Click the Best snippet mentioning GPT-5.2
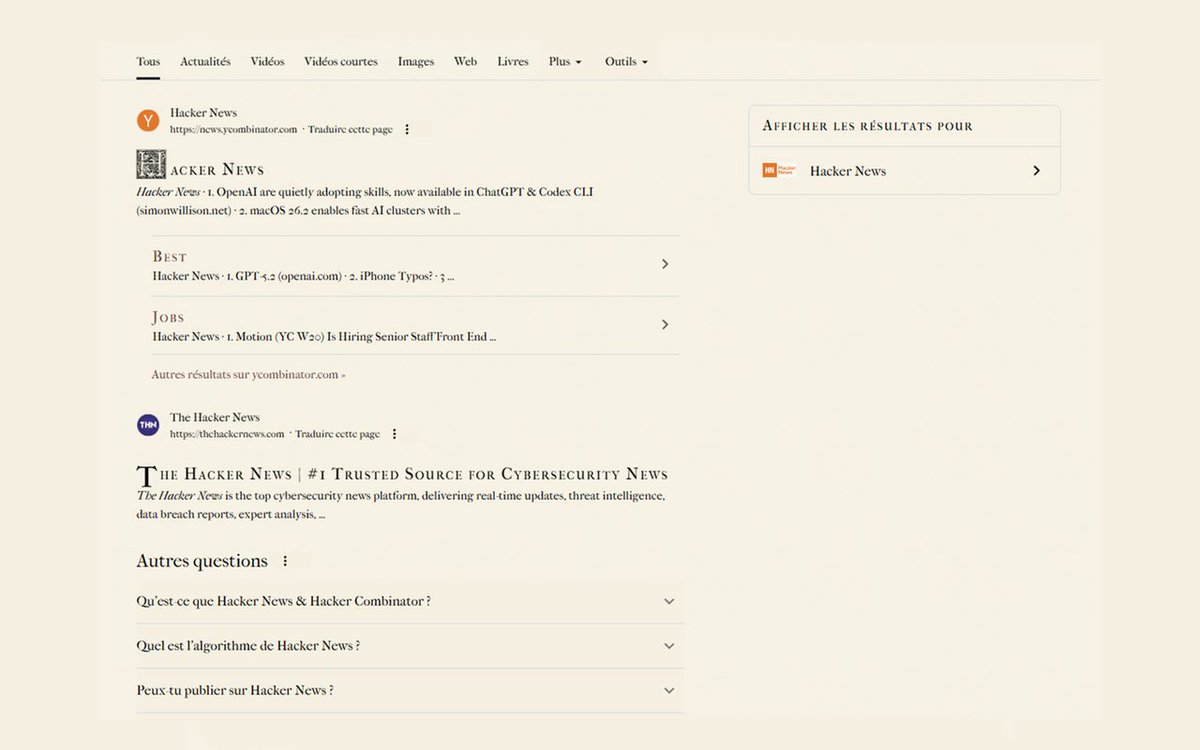Screen dimensions: 1200x750 point(304,276)
